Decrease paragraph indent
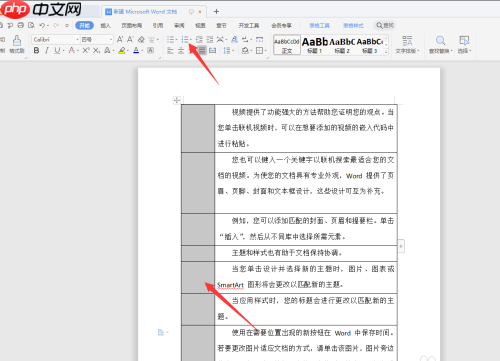The image size is (500, 361). tap(199, 39)
